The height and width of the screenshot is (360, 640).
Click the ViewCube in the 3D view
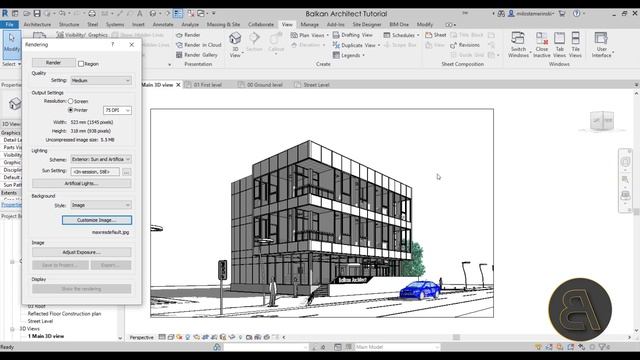[602, 121]
